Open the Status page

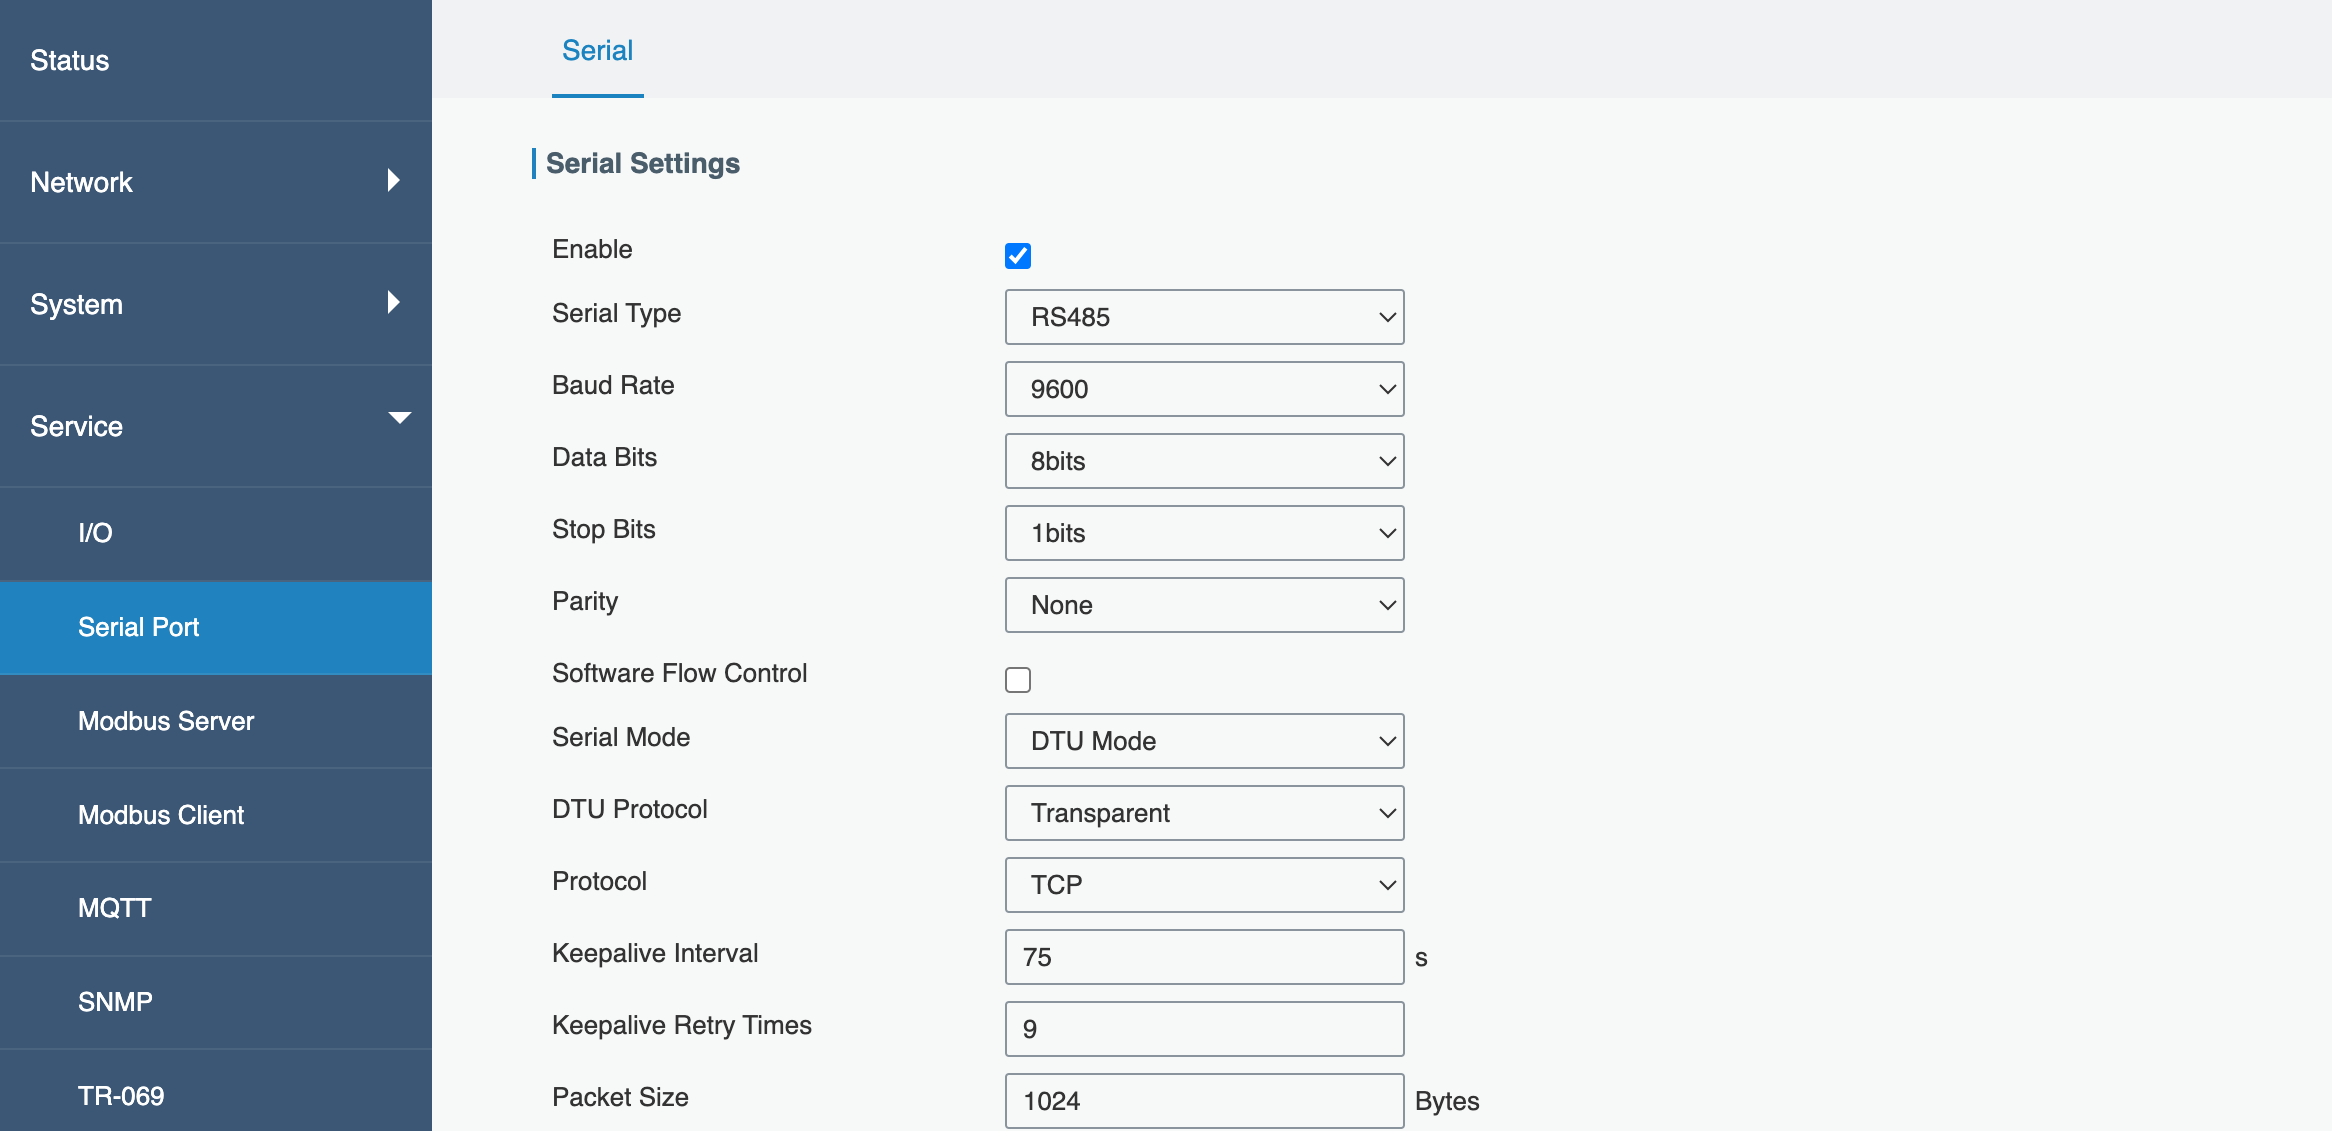[x=70, y=61]
